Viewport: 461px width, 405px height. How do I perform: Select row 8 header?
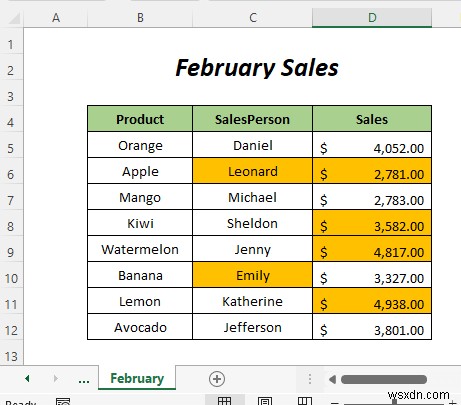(11, 226)
